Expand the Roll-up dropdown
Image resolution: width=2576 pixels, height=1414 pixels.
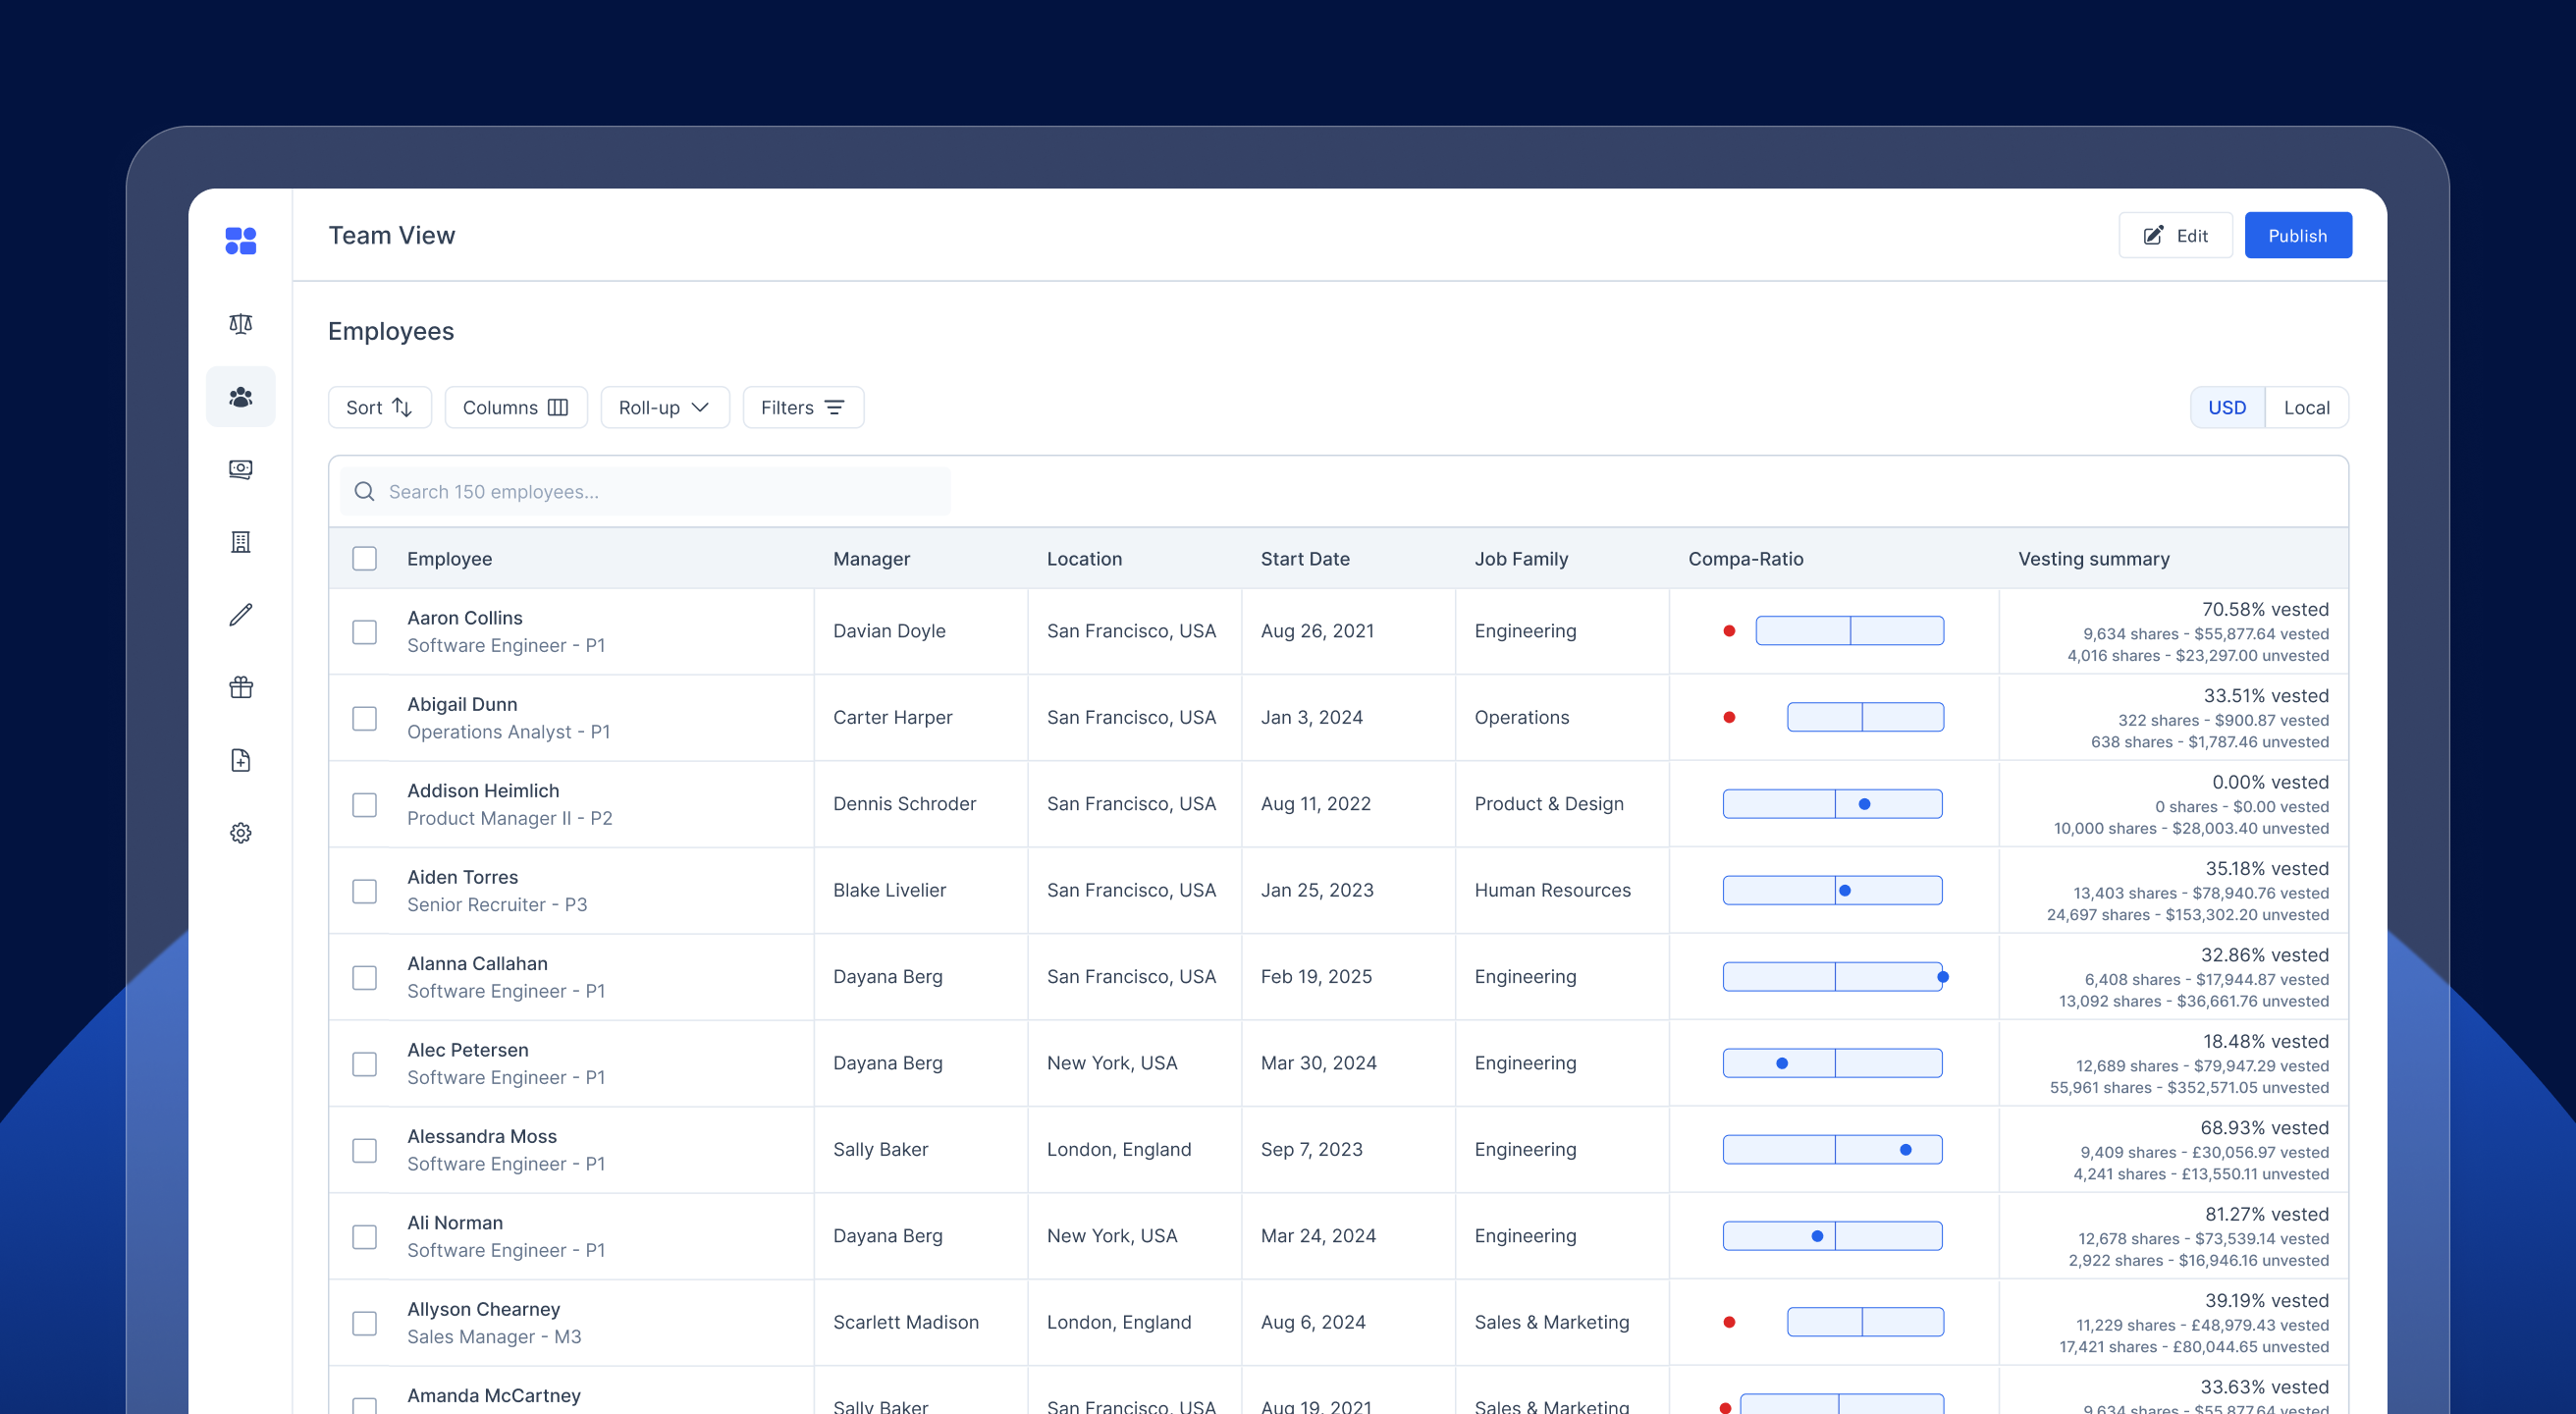[664, 407]
